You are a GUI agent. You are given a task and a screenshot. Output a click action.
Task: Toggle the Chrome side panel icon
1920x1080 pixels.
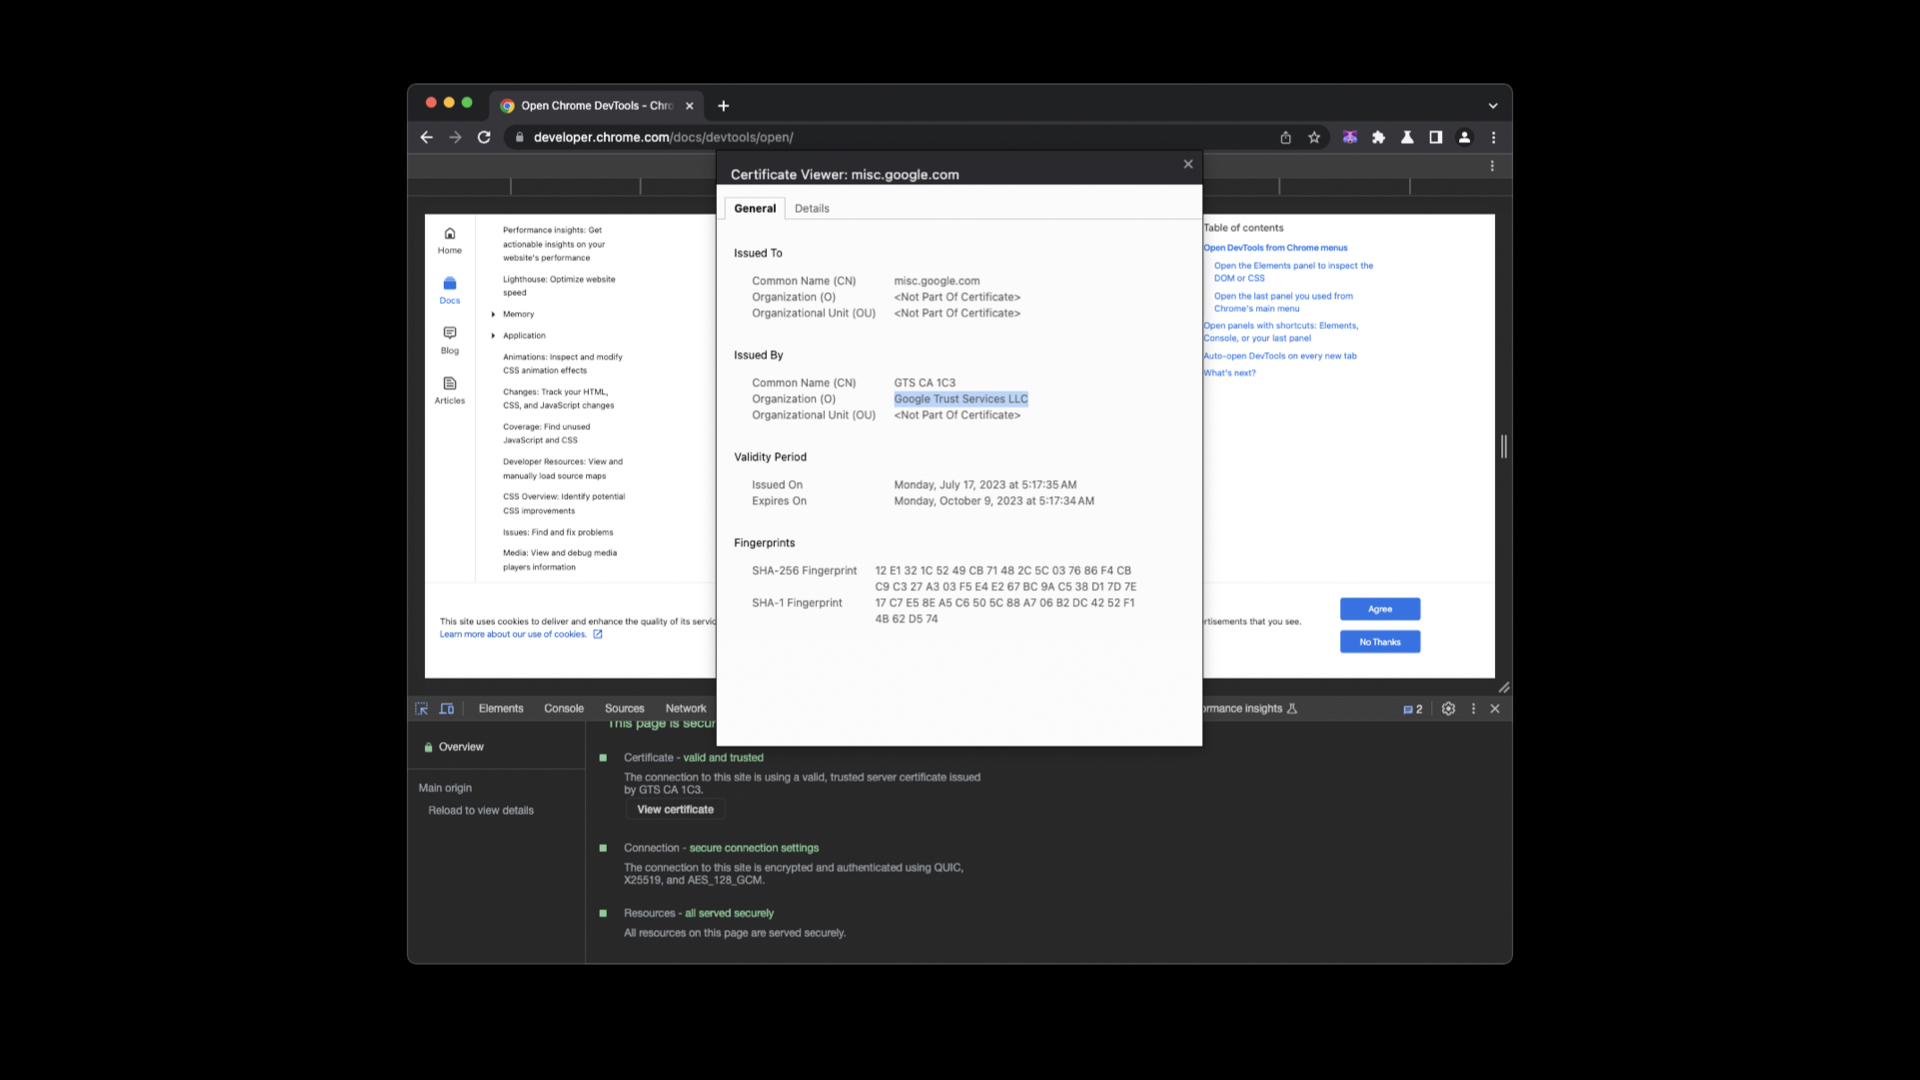1436,137
